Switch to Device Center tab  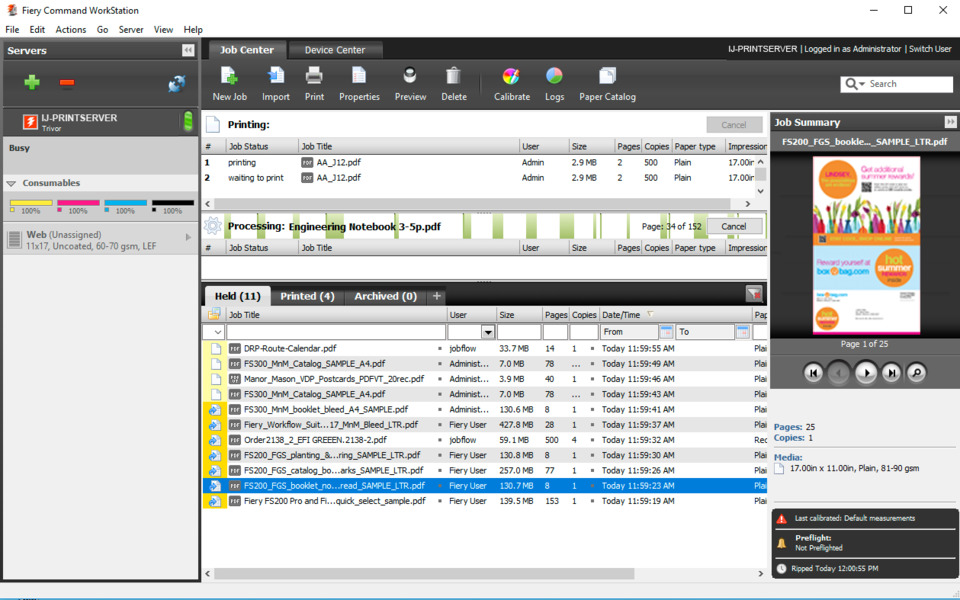coord(335,50)
